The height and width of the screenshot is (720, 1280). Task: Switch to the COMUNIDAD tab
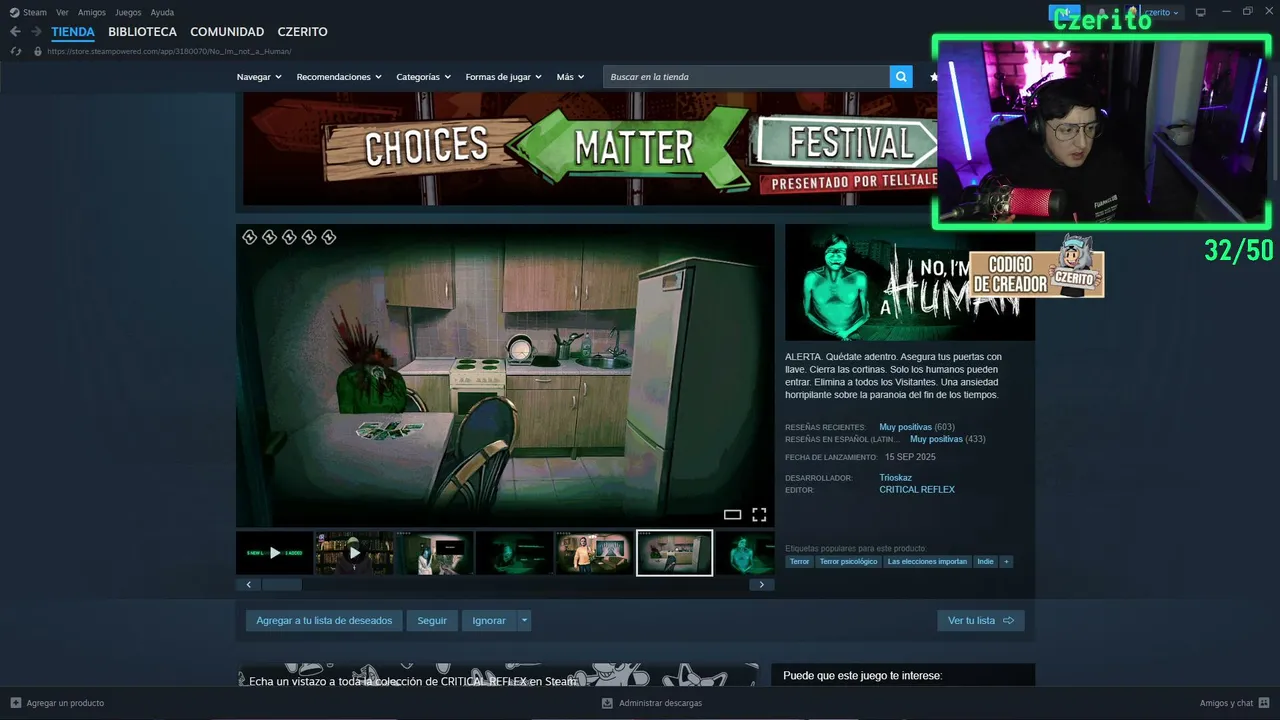227,32
